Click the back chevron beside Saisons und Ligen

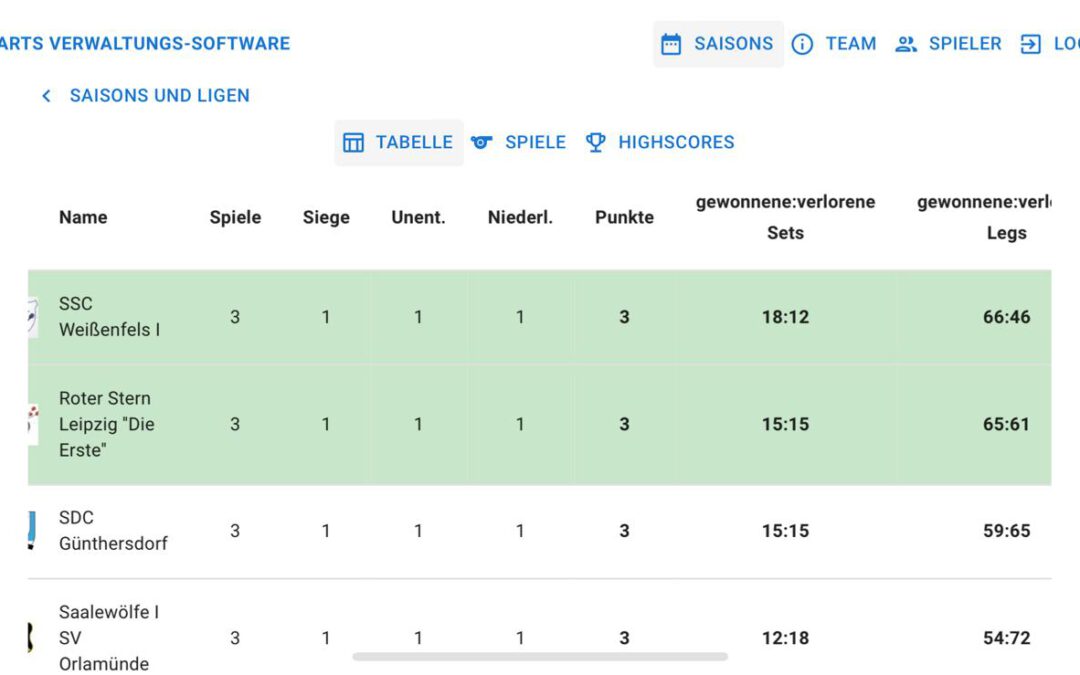tap(46, 96)
